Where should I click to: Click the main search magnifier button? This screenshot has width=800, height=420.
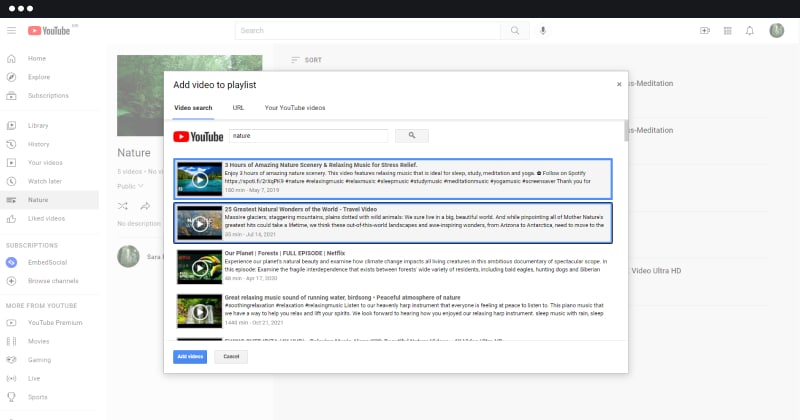point(515,31)
